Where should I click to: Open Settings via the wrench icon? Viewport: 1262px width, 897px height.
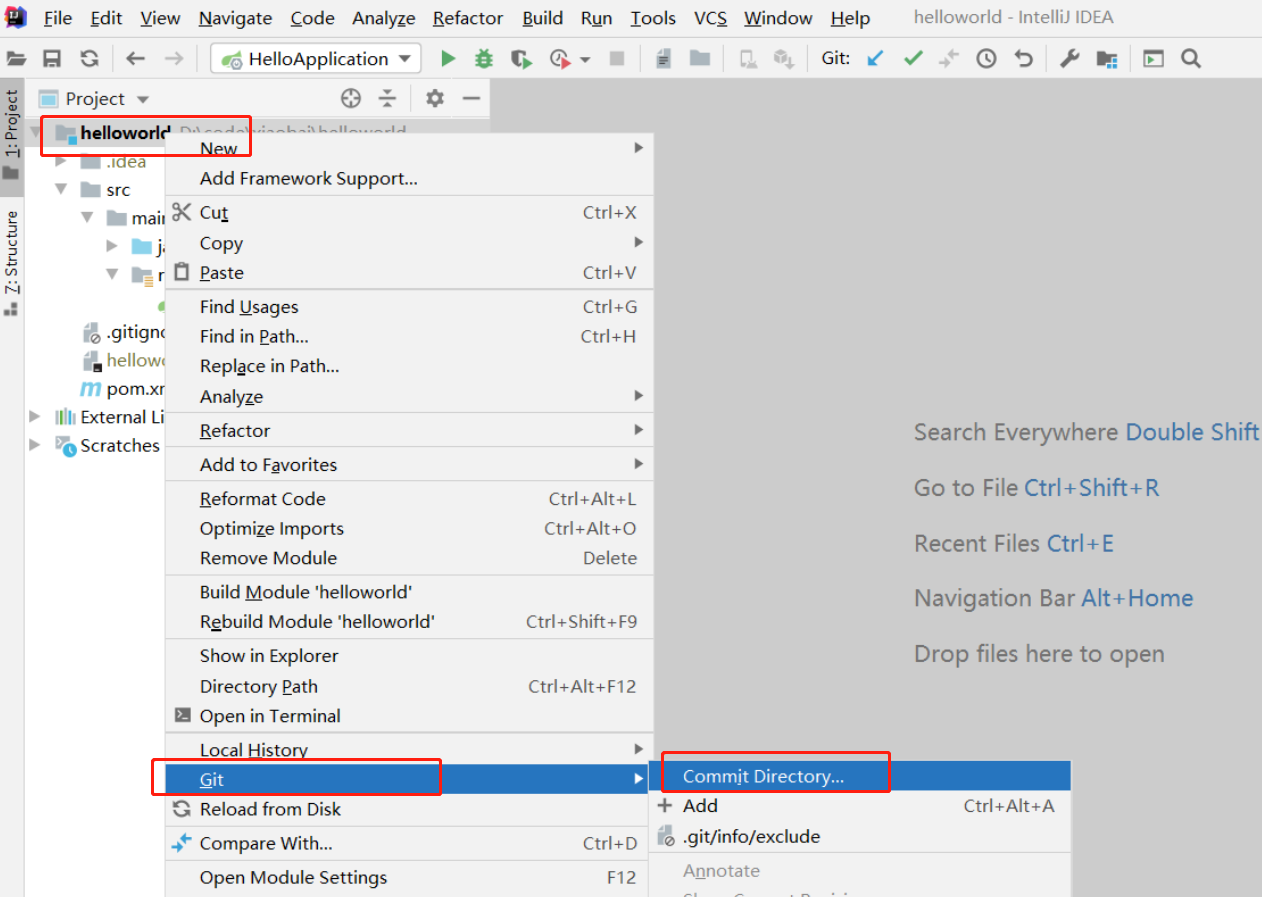1069,59
